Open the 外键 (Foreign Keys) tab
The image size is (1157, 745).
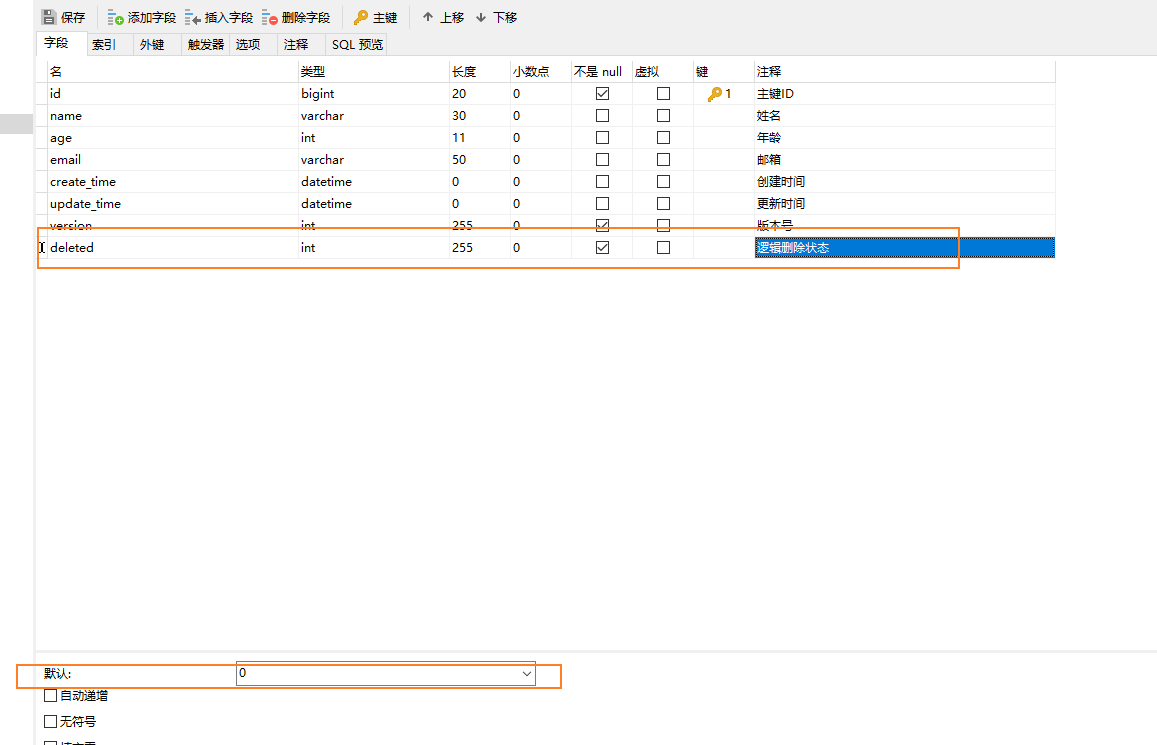(152, 44)
